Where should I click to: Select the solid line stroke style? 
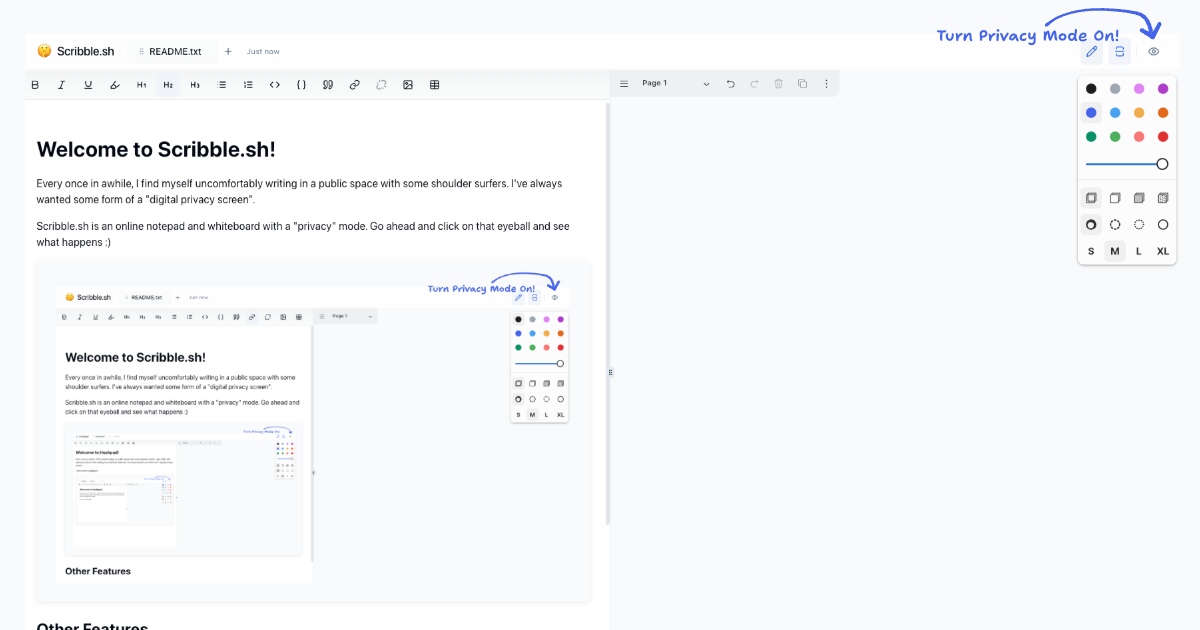1163,225
